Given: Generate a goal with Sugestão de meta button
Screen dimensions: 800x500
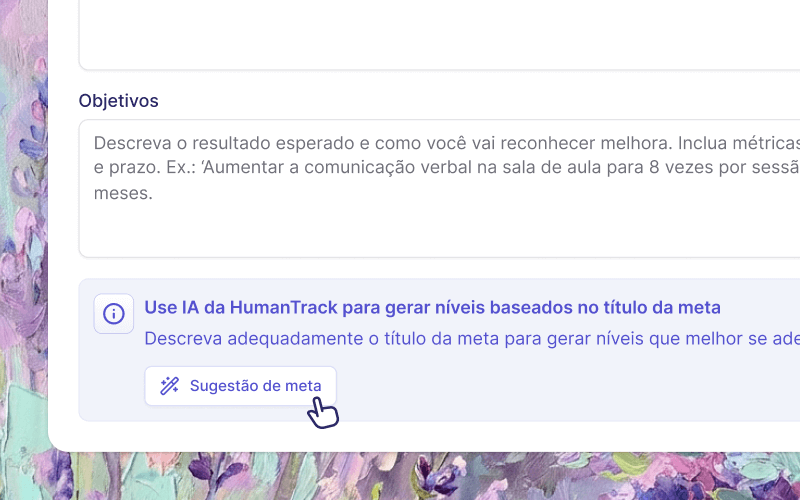Looking at the screenshot, I should [x=240, y=386].
